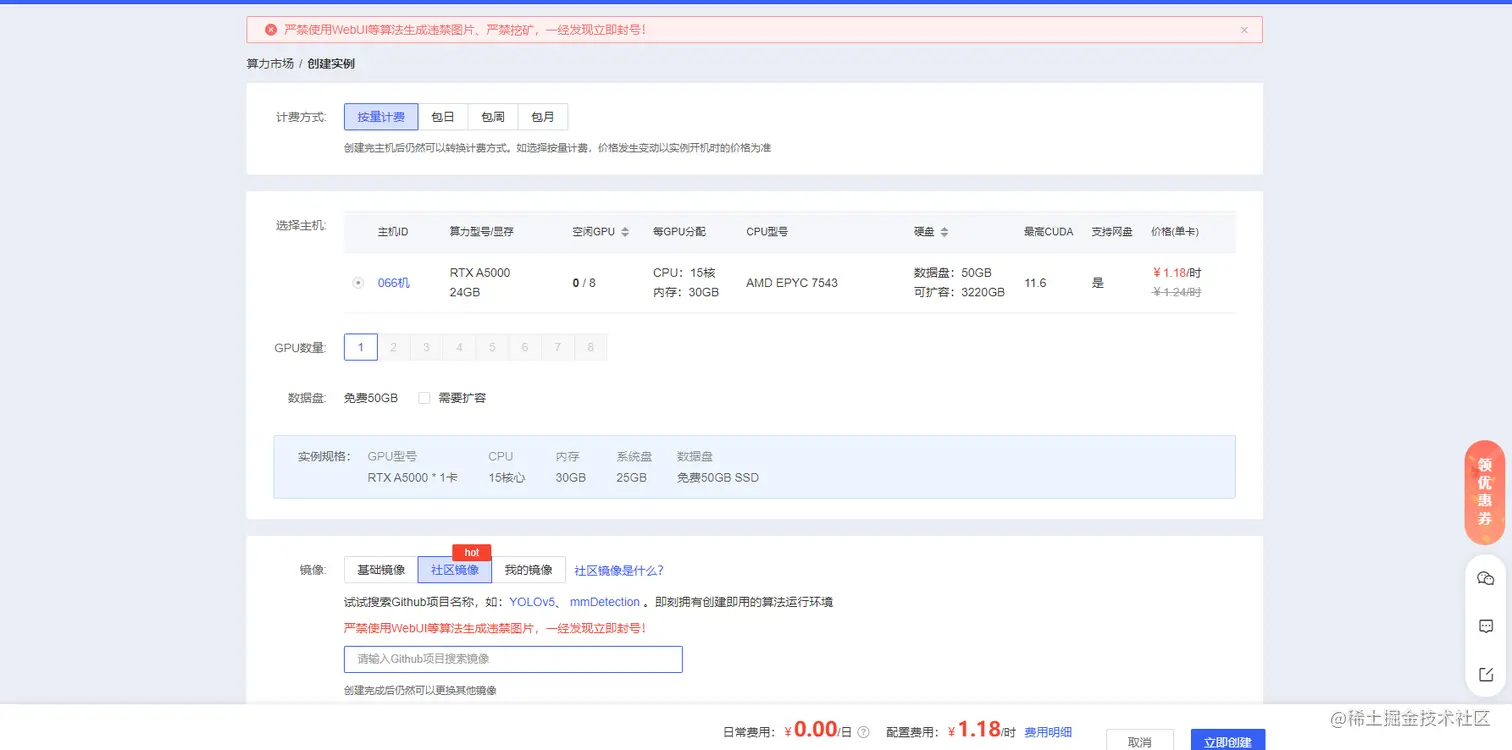Click the red hot badge above 社区镜像

coord(472,552)
